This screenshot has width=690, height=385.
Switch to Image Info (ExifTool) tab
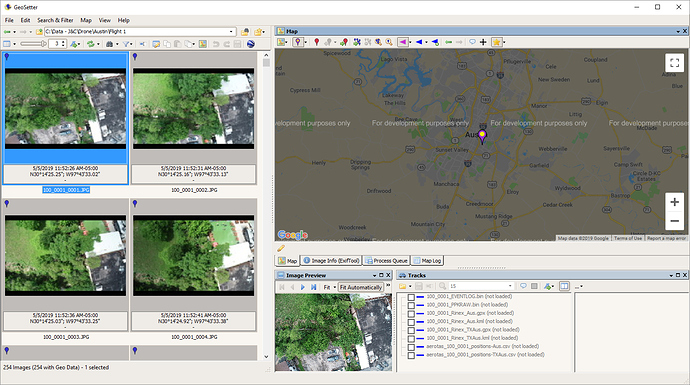331,261
